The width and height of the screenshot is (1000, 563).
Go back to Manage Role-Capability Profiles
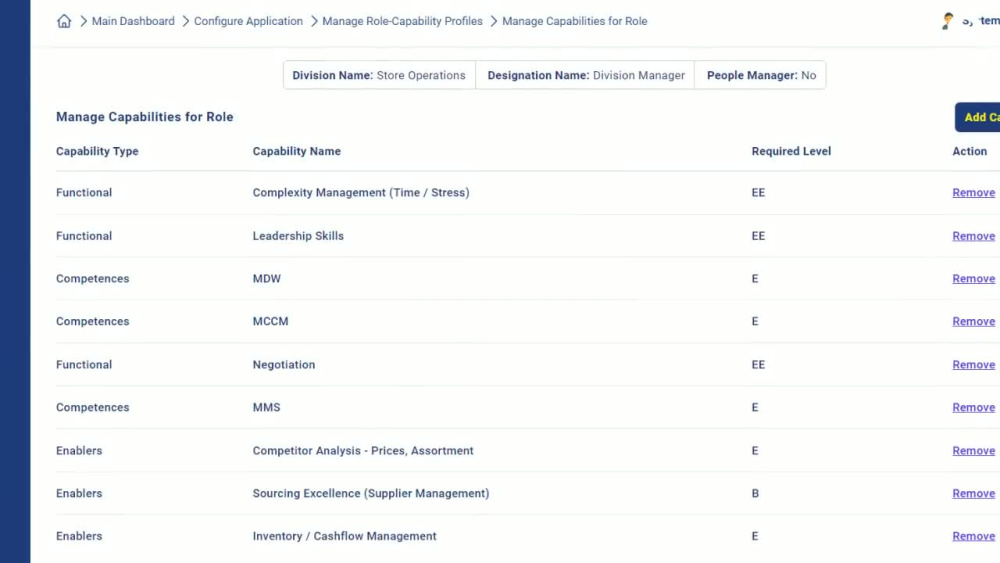click(402, 21)
